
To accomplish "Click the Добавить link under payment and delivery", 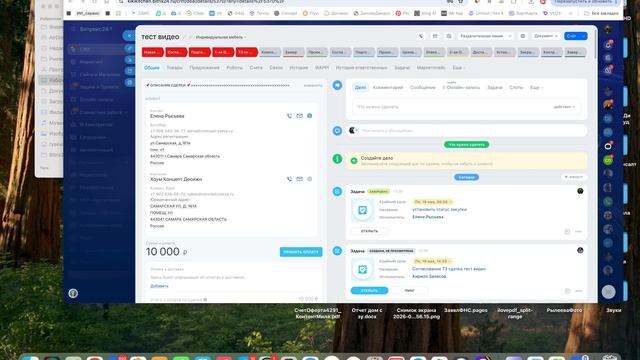I will coord(159,286).
